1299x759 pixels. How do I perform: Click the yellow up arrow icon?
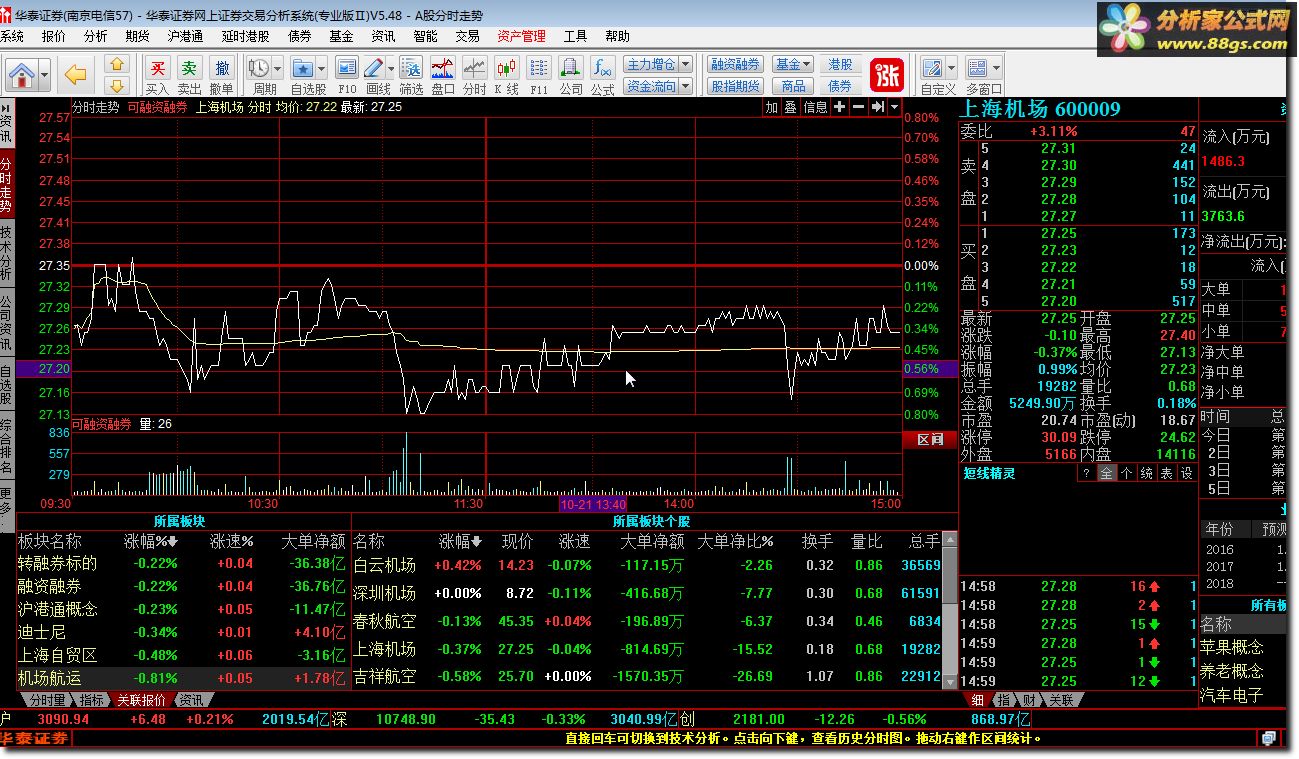coord(118,65)
